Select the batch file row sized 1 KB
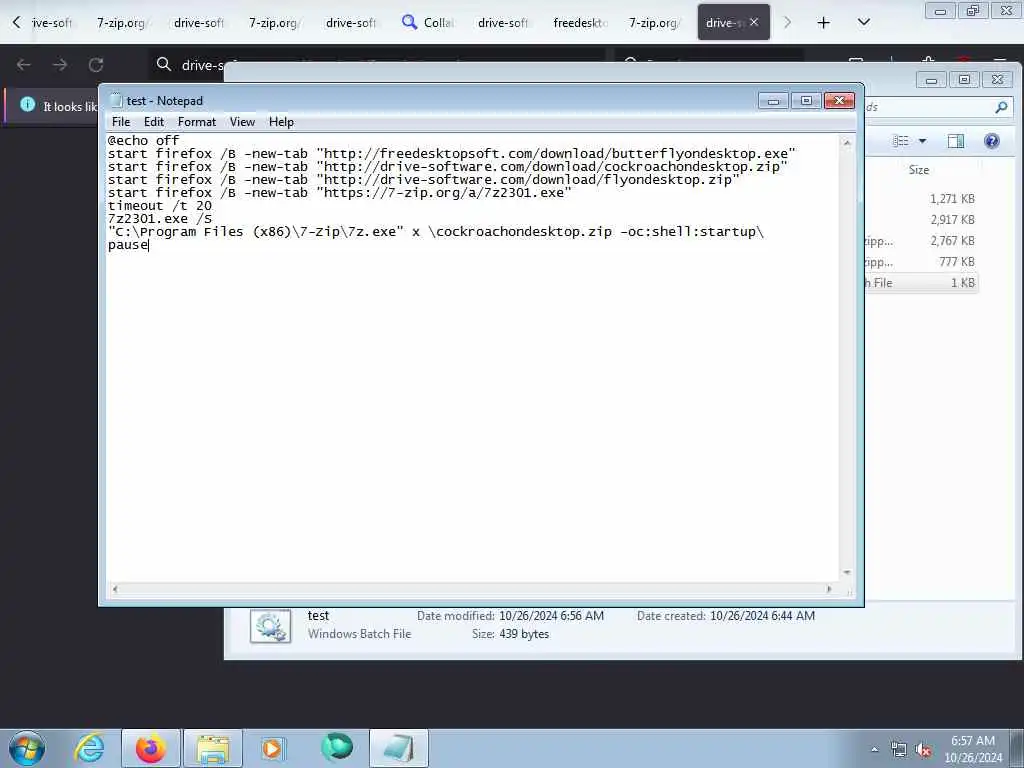Screen dimensions: 1024x768 (x=921, y=283)
